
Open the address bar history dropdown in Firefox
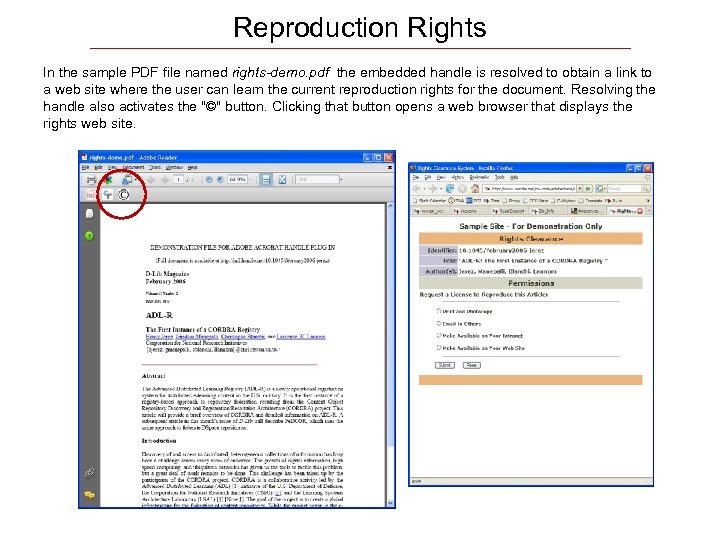point(580,189)
